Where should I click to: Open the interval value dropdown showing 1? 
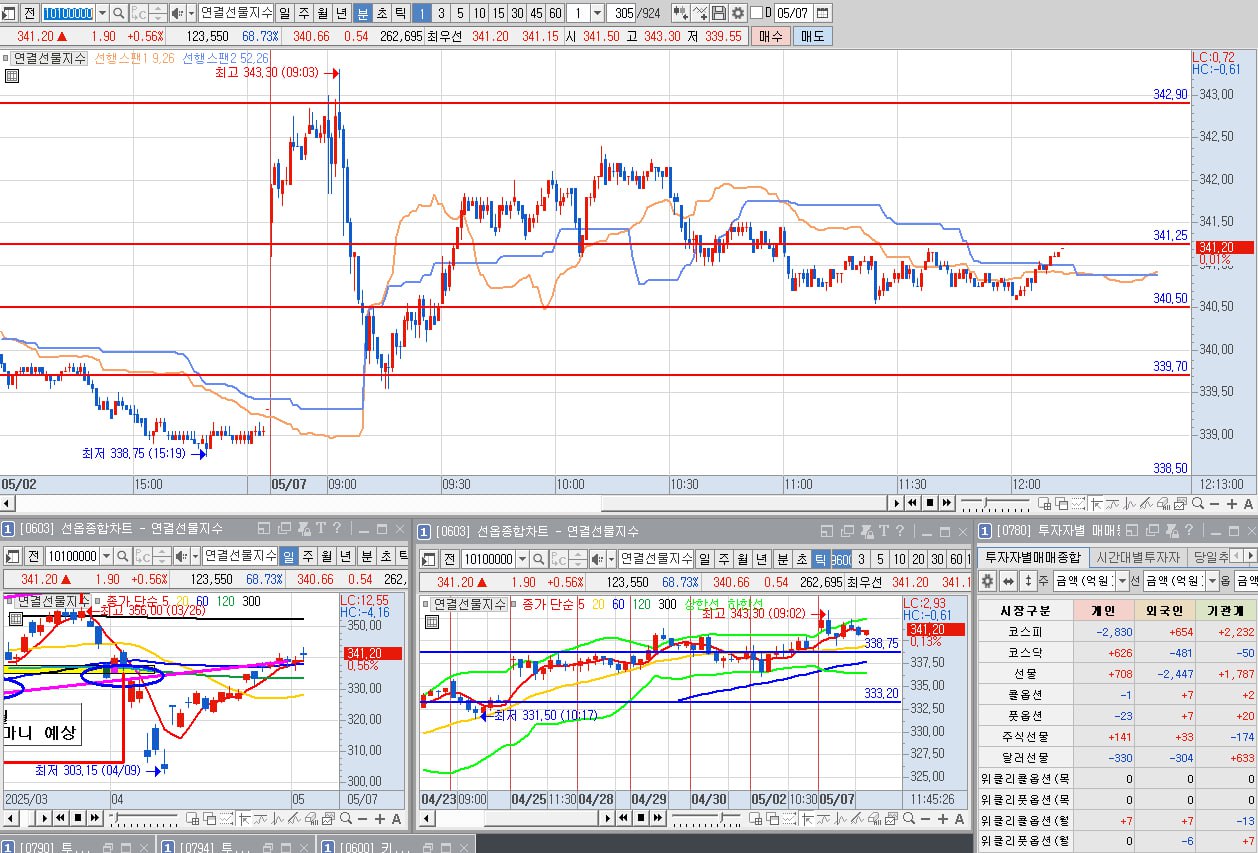tap(597, 13)
